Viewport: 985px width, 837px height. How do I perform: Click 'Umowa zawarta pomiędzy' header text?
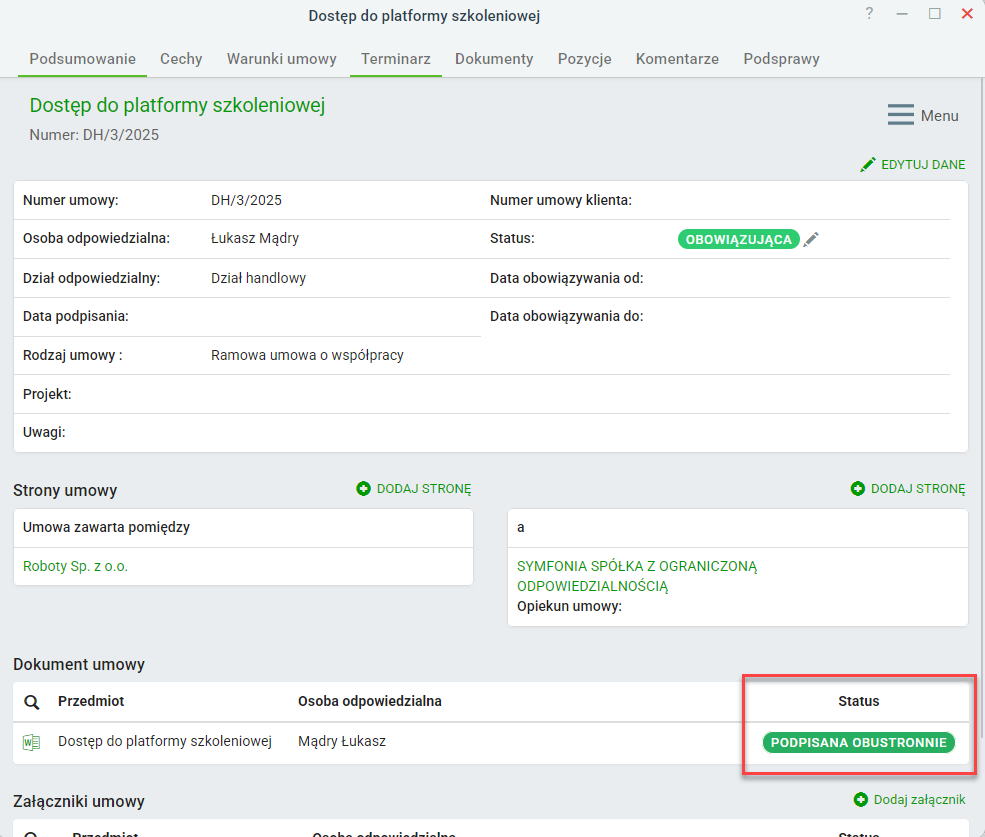click(x=106, y=527)
